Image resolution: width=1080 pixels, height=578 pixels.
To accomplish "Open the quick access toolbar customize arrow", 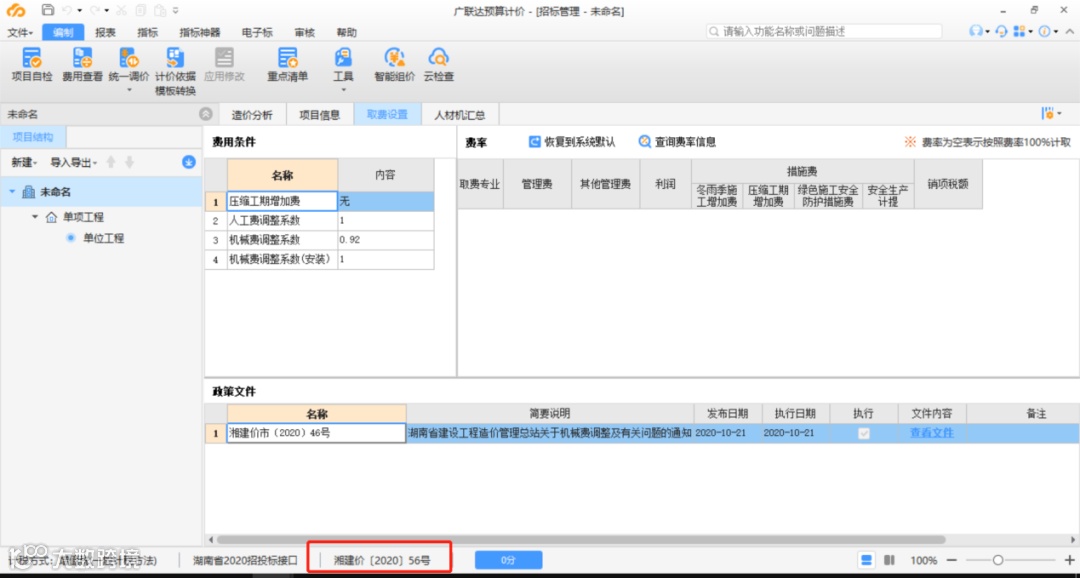I will click(176, 10).
